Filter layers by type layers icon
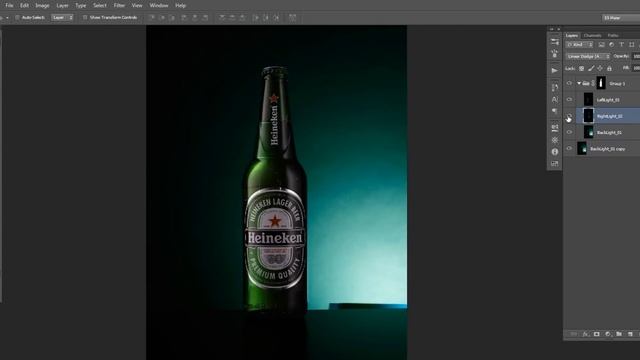 pyautogui.click(x=622, y=44)
